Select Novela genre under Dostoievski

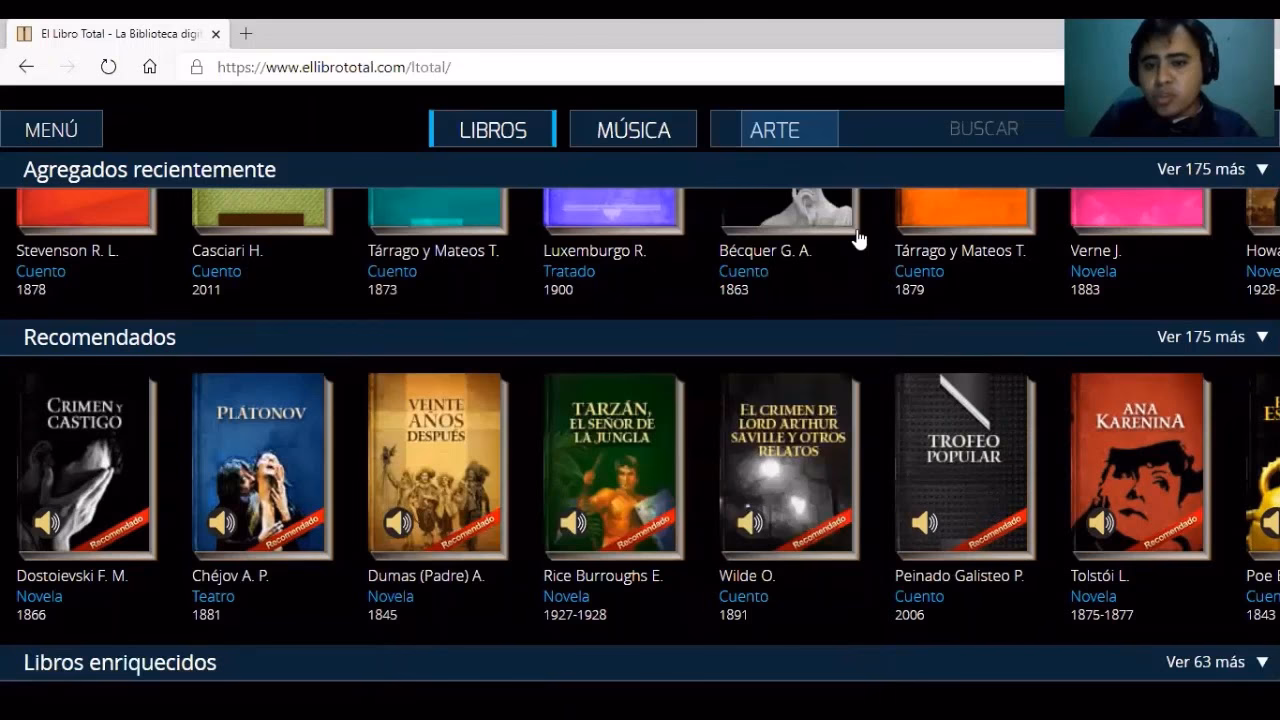pos(39,596)
